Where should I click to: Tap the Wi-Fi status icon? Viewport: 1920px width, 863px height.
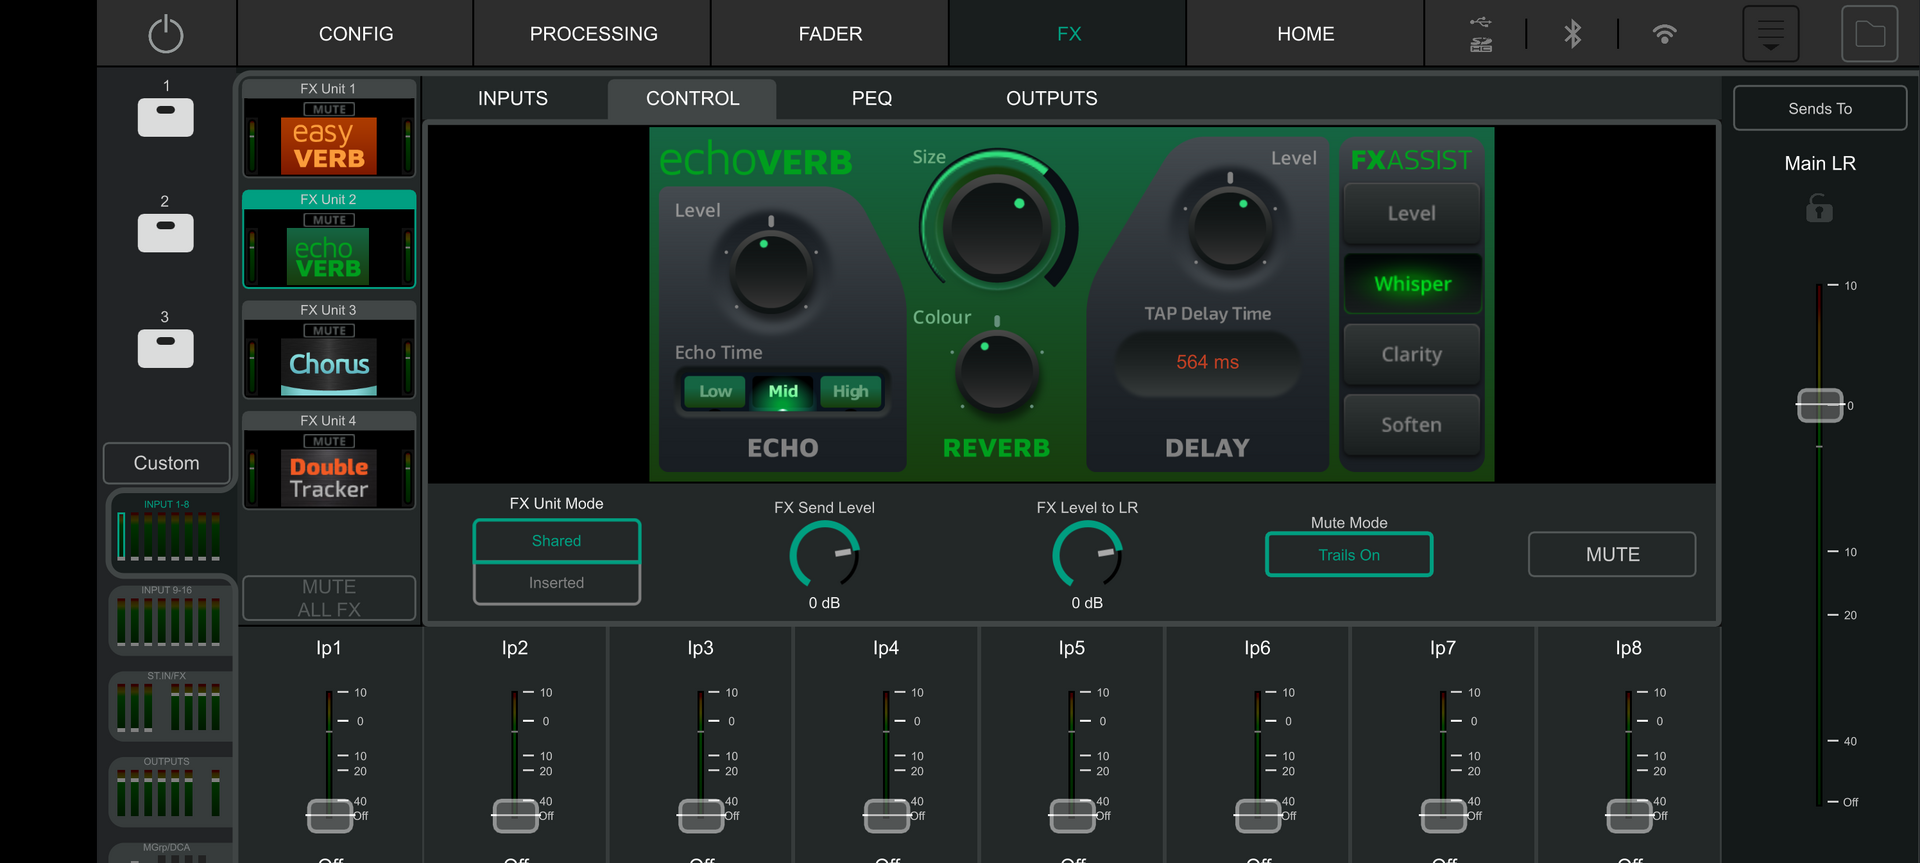tap(1665, 34)
